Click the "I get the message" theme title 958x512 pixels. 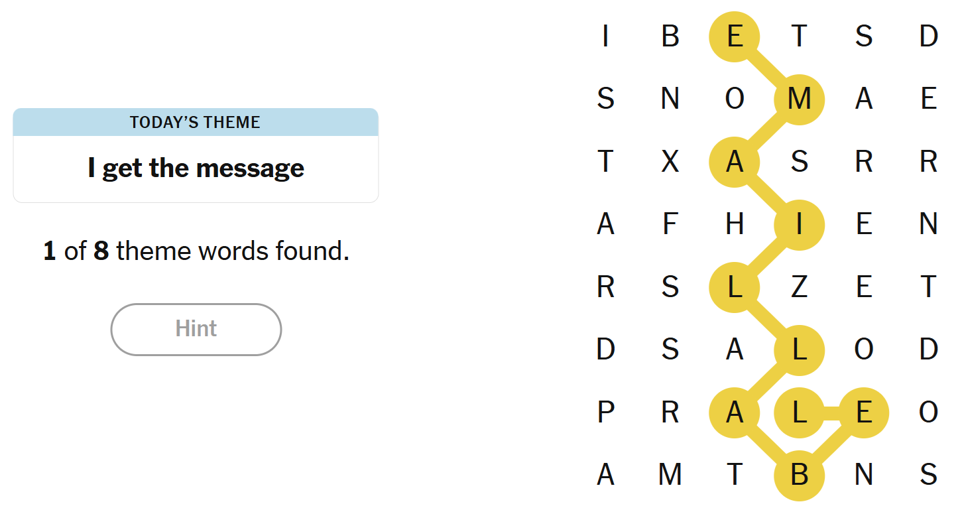coord(196,168)
